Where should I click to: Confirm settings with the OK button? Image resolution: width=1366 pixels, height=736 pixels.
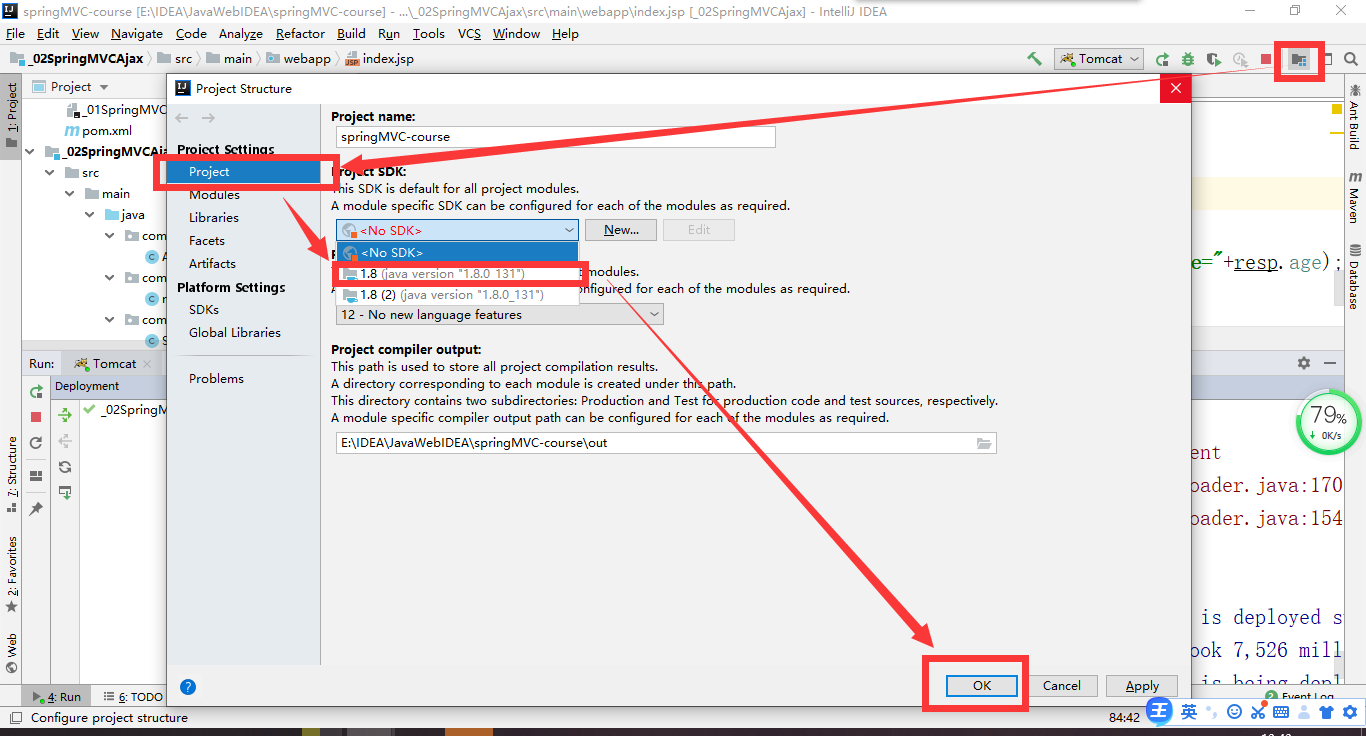coord(980,685)
